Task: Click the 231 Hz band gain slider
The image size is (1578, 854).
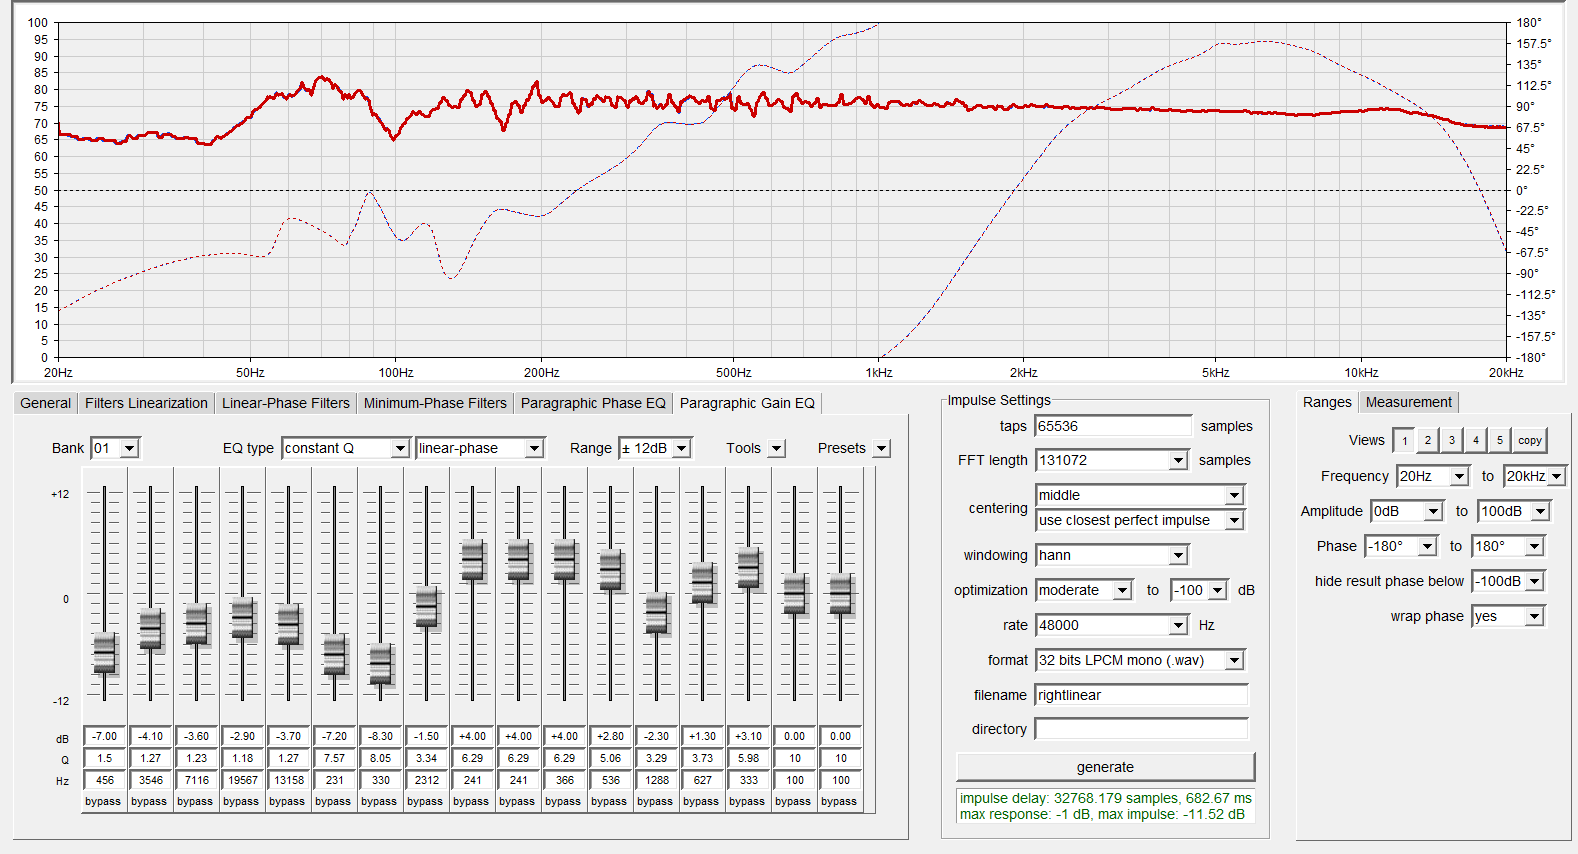Action: click(x=334, y=654)
